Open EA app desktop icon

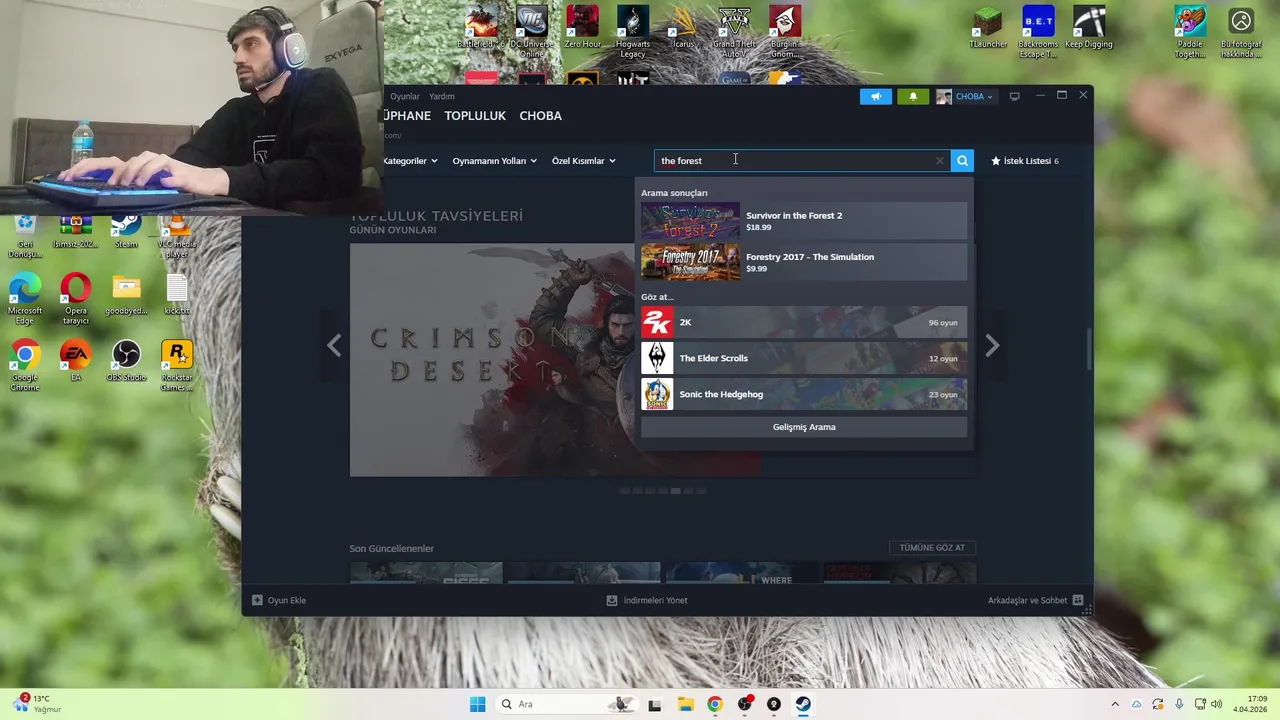click(x=76, y=362)
